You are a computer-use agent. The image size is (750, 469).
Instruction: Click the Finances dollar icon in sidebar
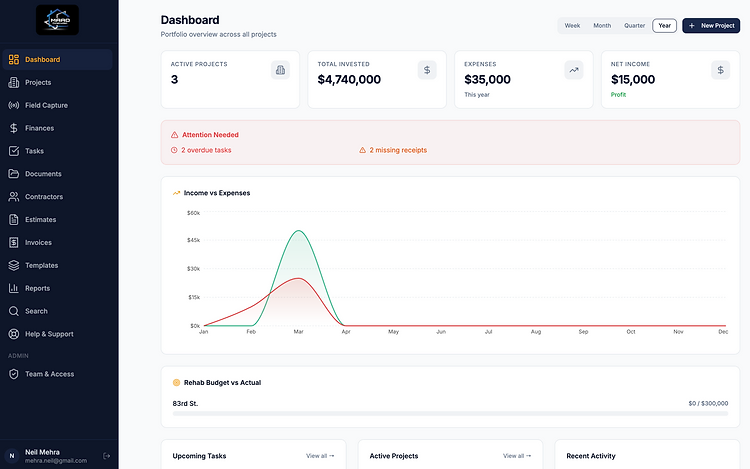coord(13,128)
